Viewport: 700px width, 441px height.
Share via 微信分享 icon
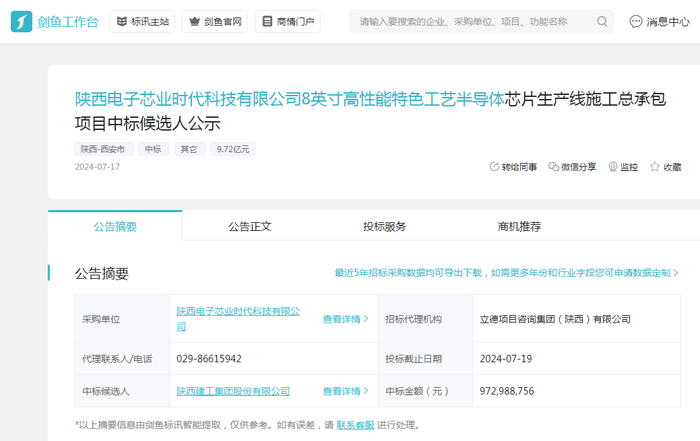tap(554, 167)
